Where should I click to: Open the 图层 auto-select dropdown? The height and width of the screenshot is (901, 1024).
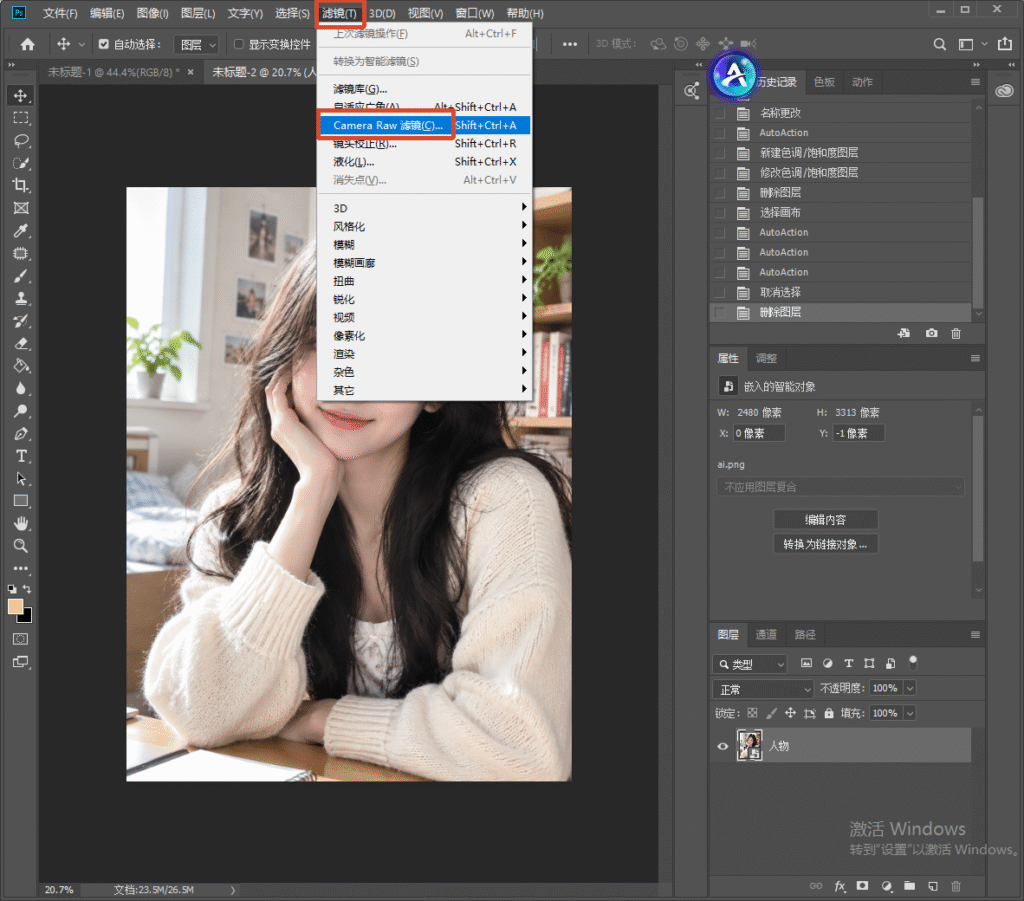tap(196, 44)
